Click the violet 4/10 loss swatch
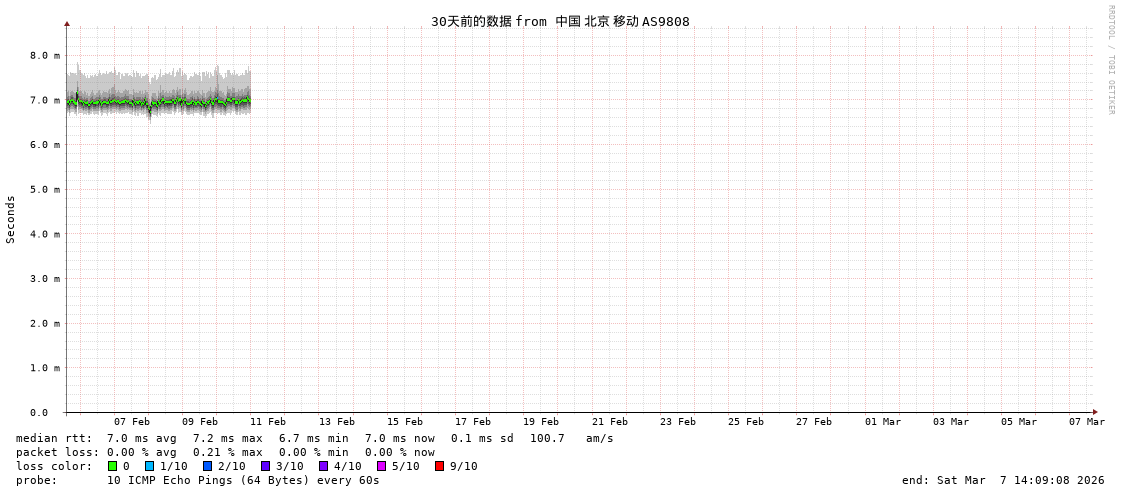This screenshot has width=1121, height=494. 323,466
